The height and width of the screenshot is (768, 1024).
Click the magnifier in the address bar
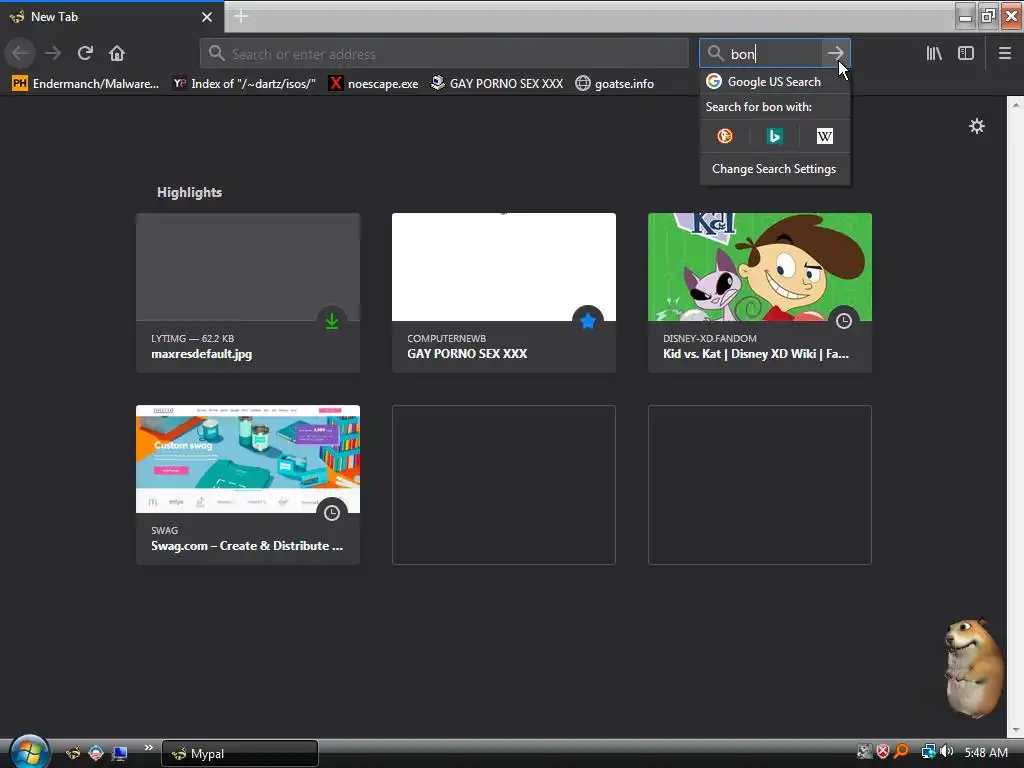pyautogui.click(x=217, y=54)
